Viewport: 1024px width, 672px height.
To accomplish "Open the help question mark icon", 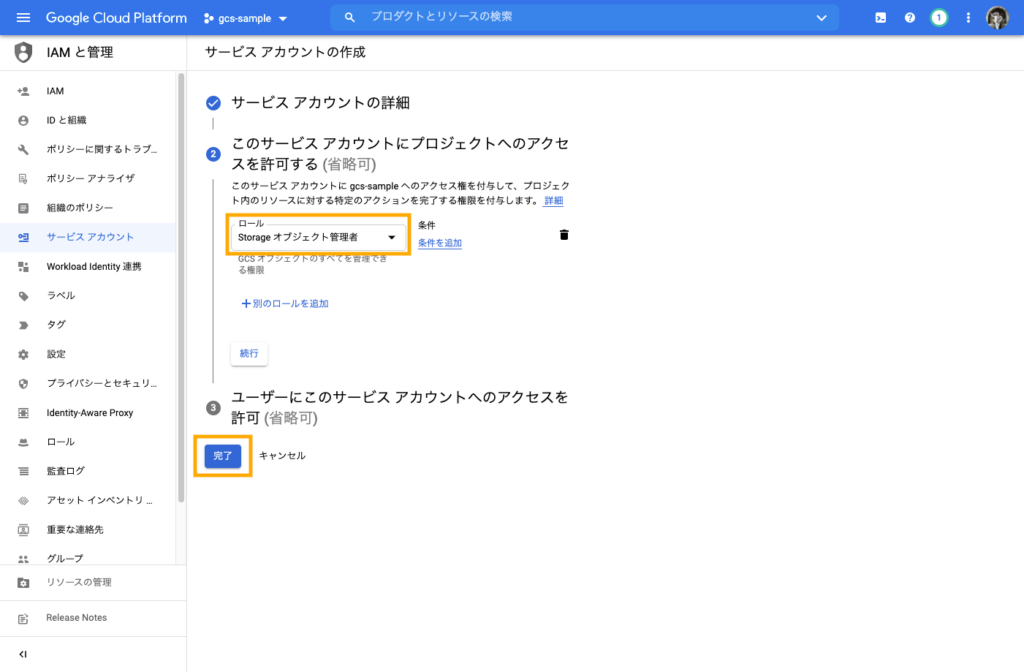I will 910,18.
